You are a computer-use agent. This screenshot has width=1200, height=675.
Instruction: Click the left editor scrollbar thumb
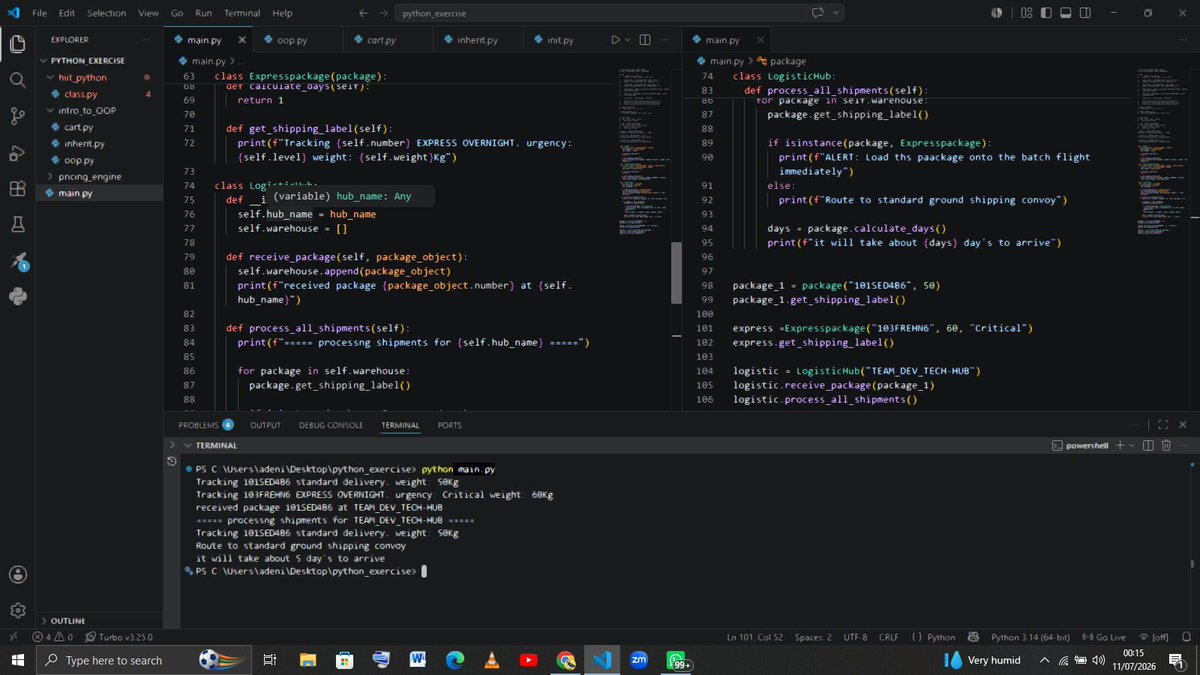pos(675,270)
